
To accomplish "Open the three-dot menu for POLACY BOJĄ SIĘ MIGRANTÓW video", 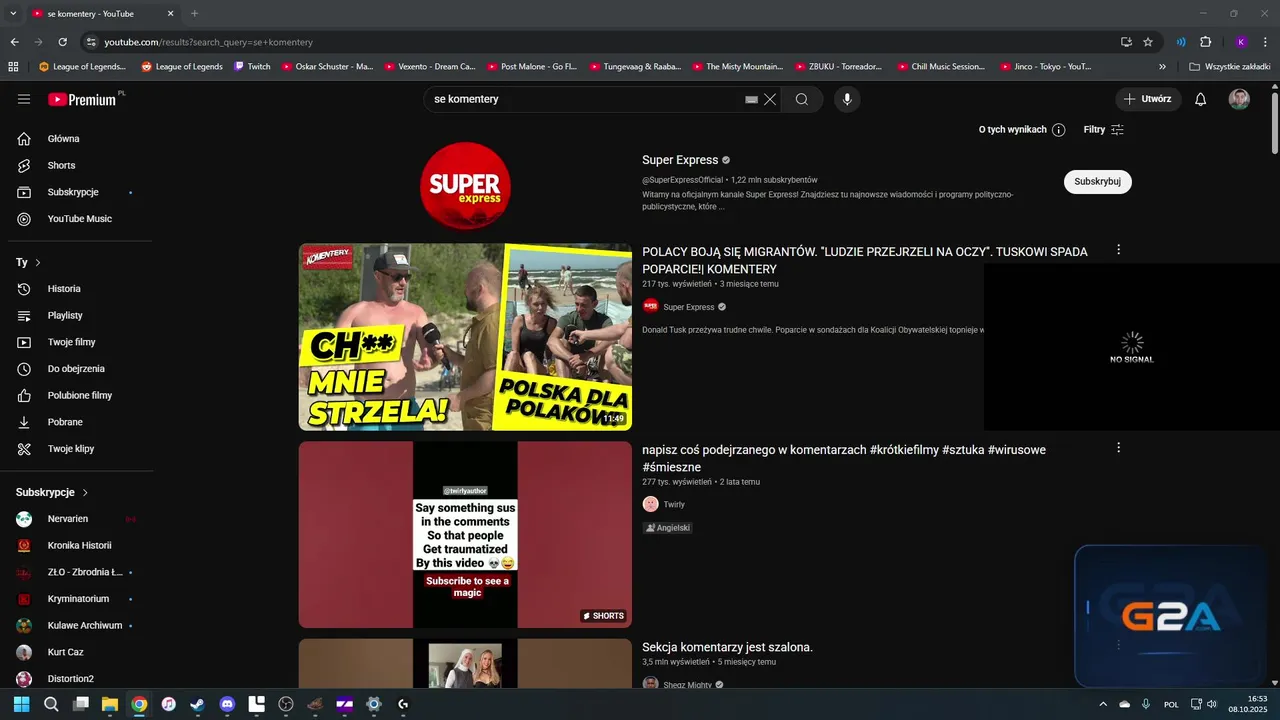I will (x=1119, y=250).
